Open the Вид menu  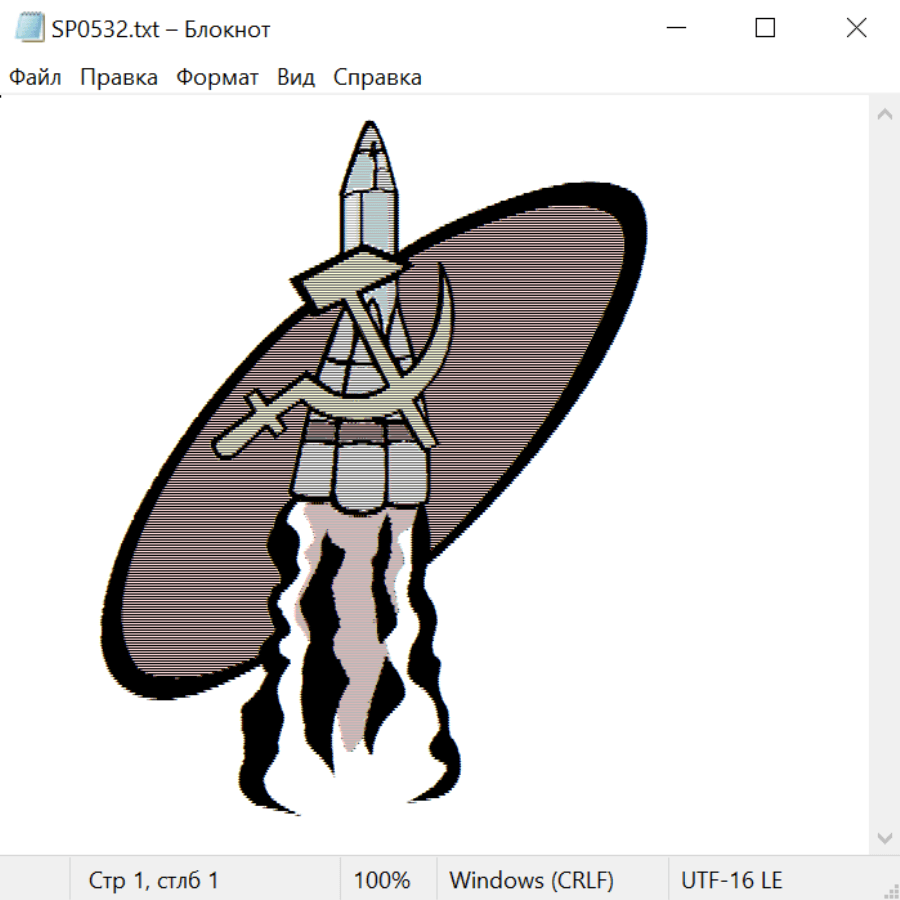(x=296, y=78)
